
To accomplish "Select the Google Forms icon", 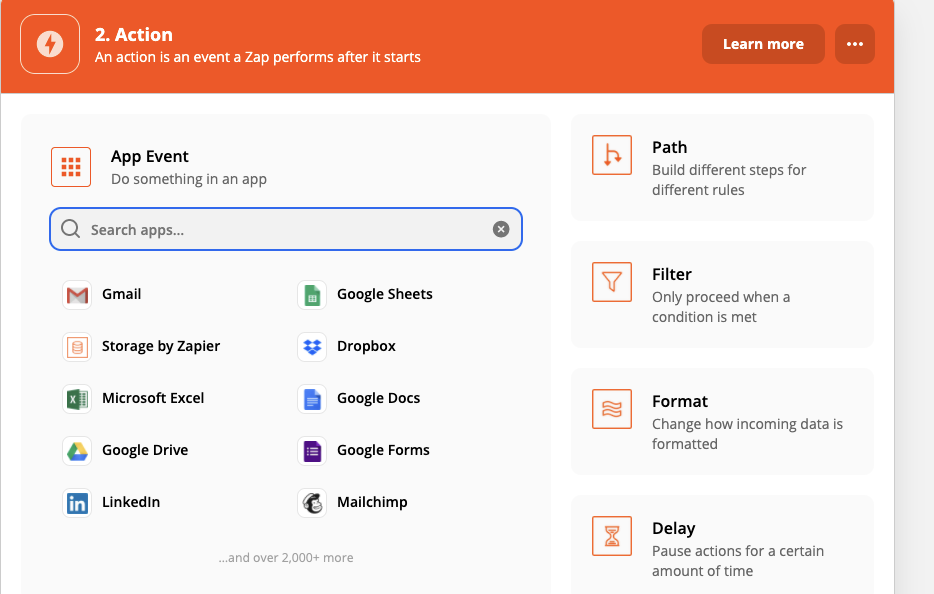I will tap(312, 451).
